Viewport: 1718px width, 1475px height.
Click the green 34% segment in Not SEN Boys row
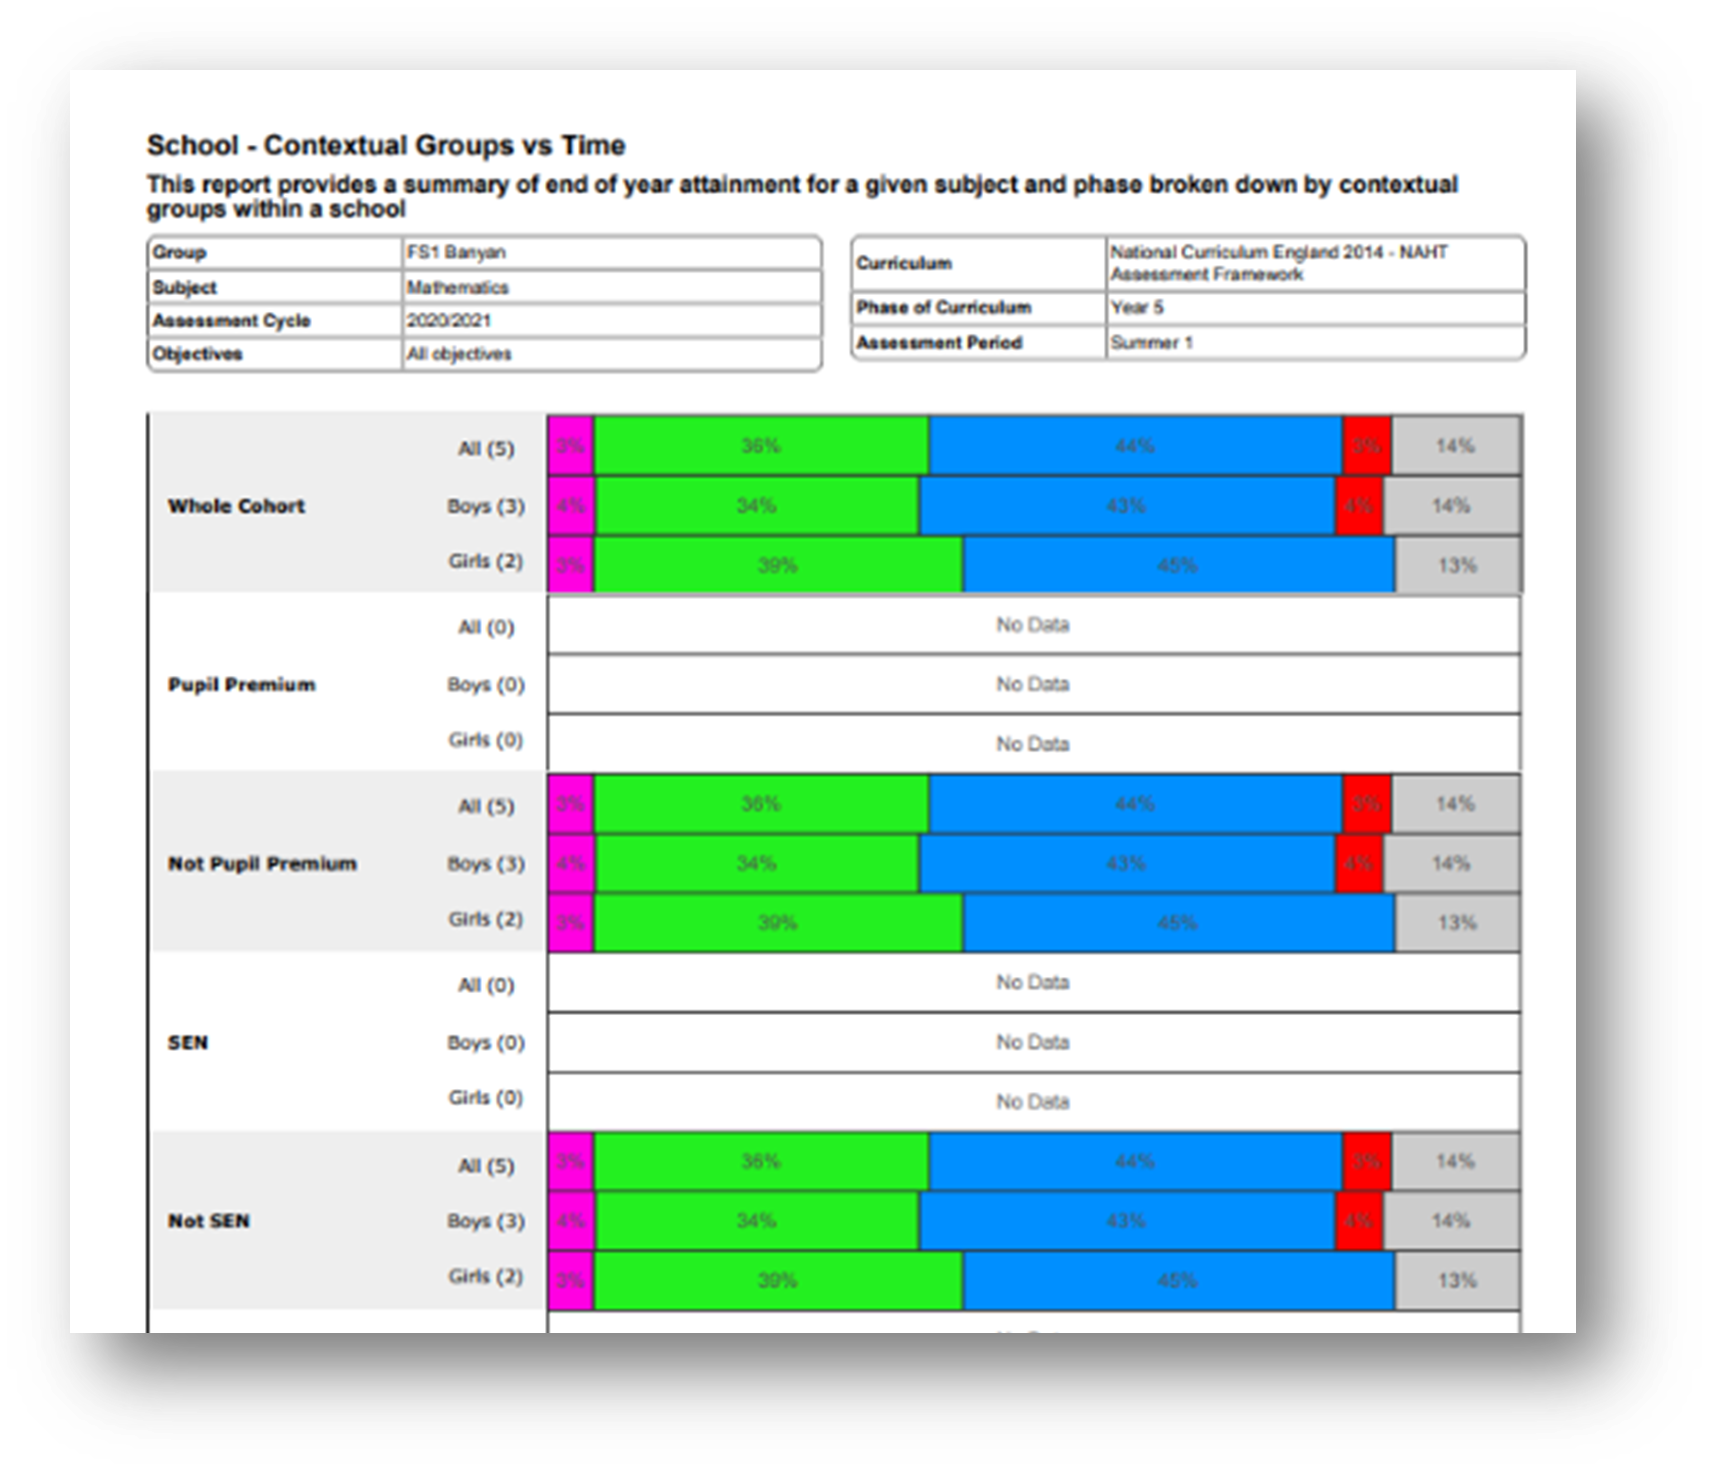(757, 1221)
